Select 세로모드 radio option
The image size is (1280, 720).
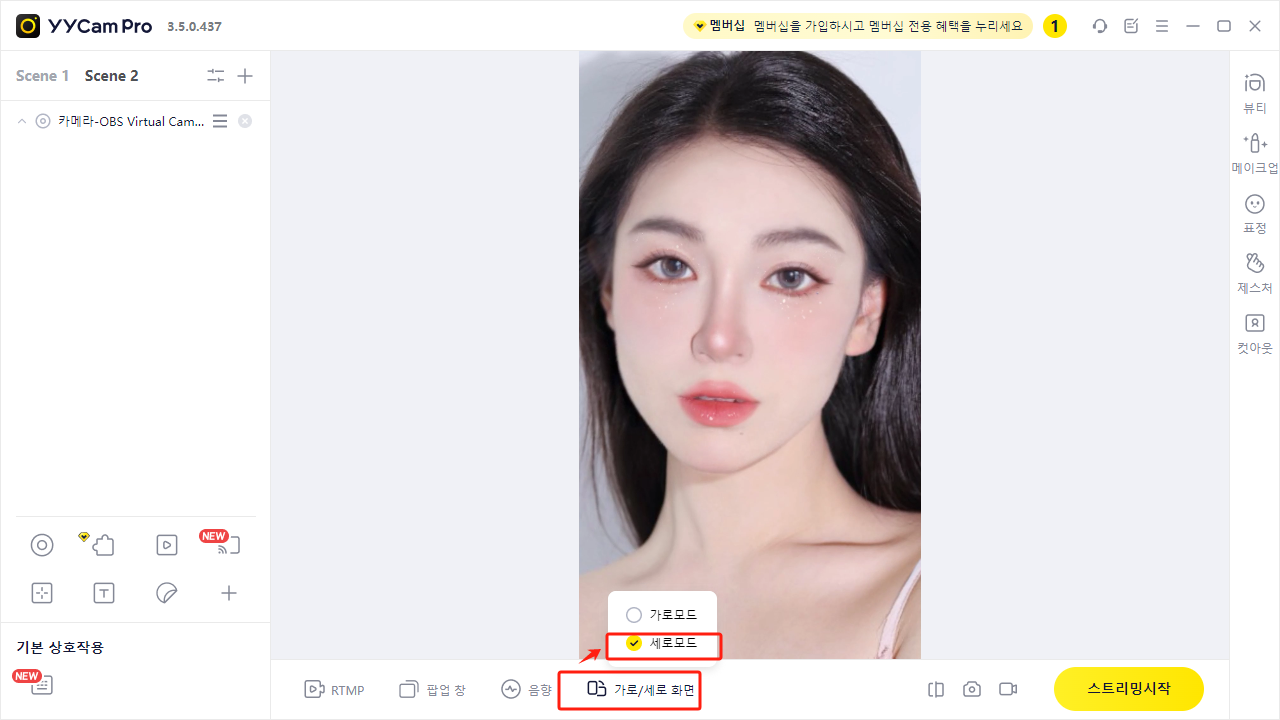661,643
